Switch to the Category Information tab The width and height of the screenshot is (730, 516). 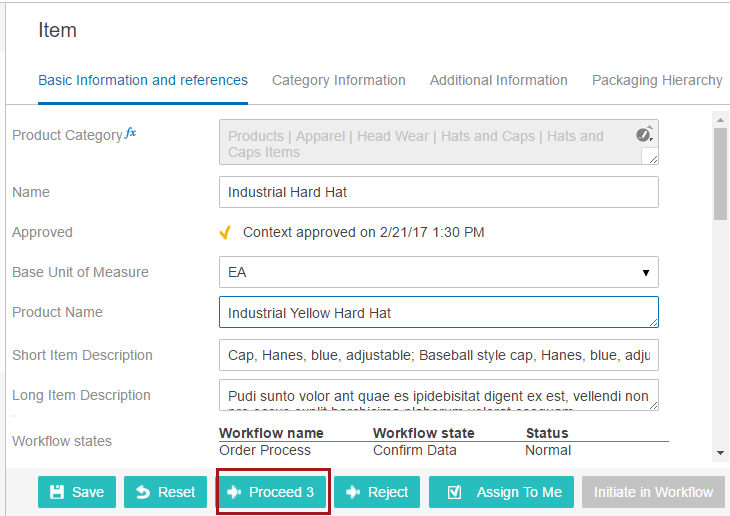coord(338,80)
